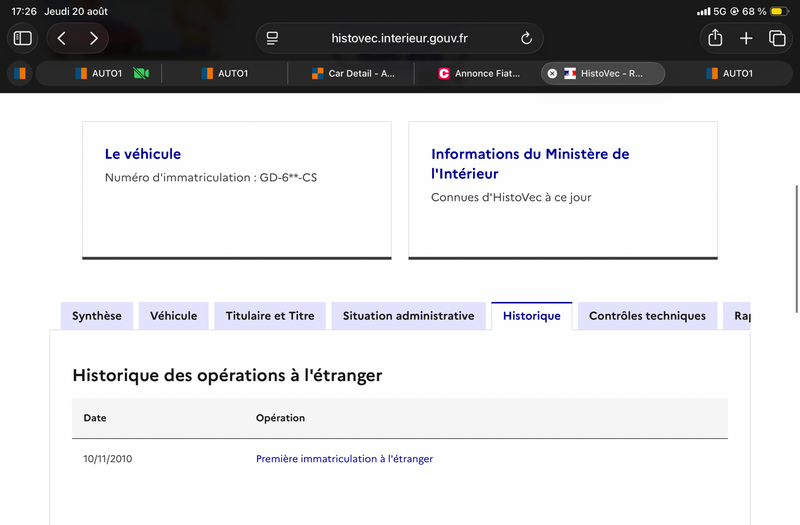
Task: Select the HistoVec browser tab
Action: click(603, 73)
